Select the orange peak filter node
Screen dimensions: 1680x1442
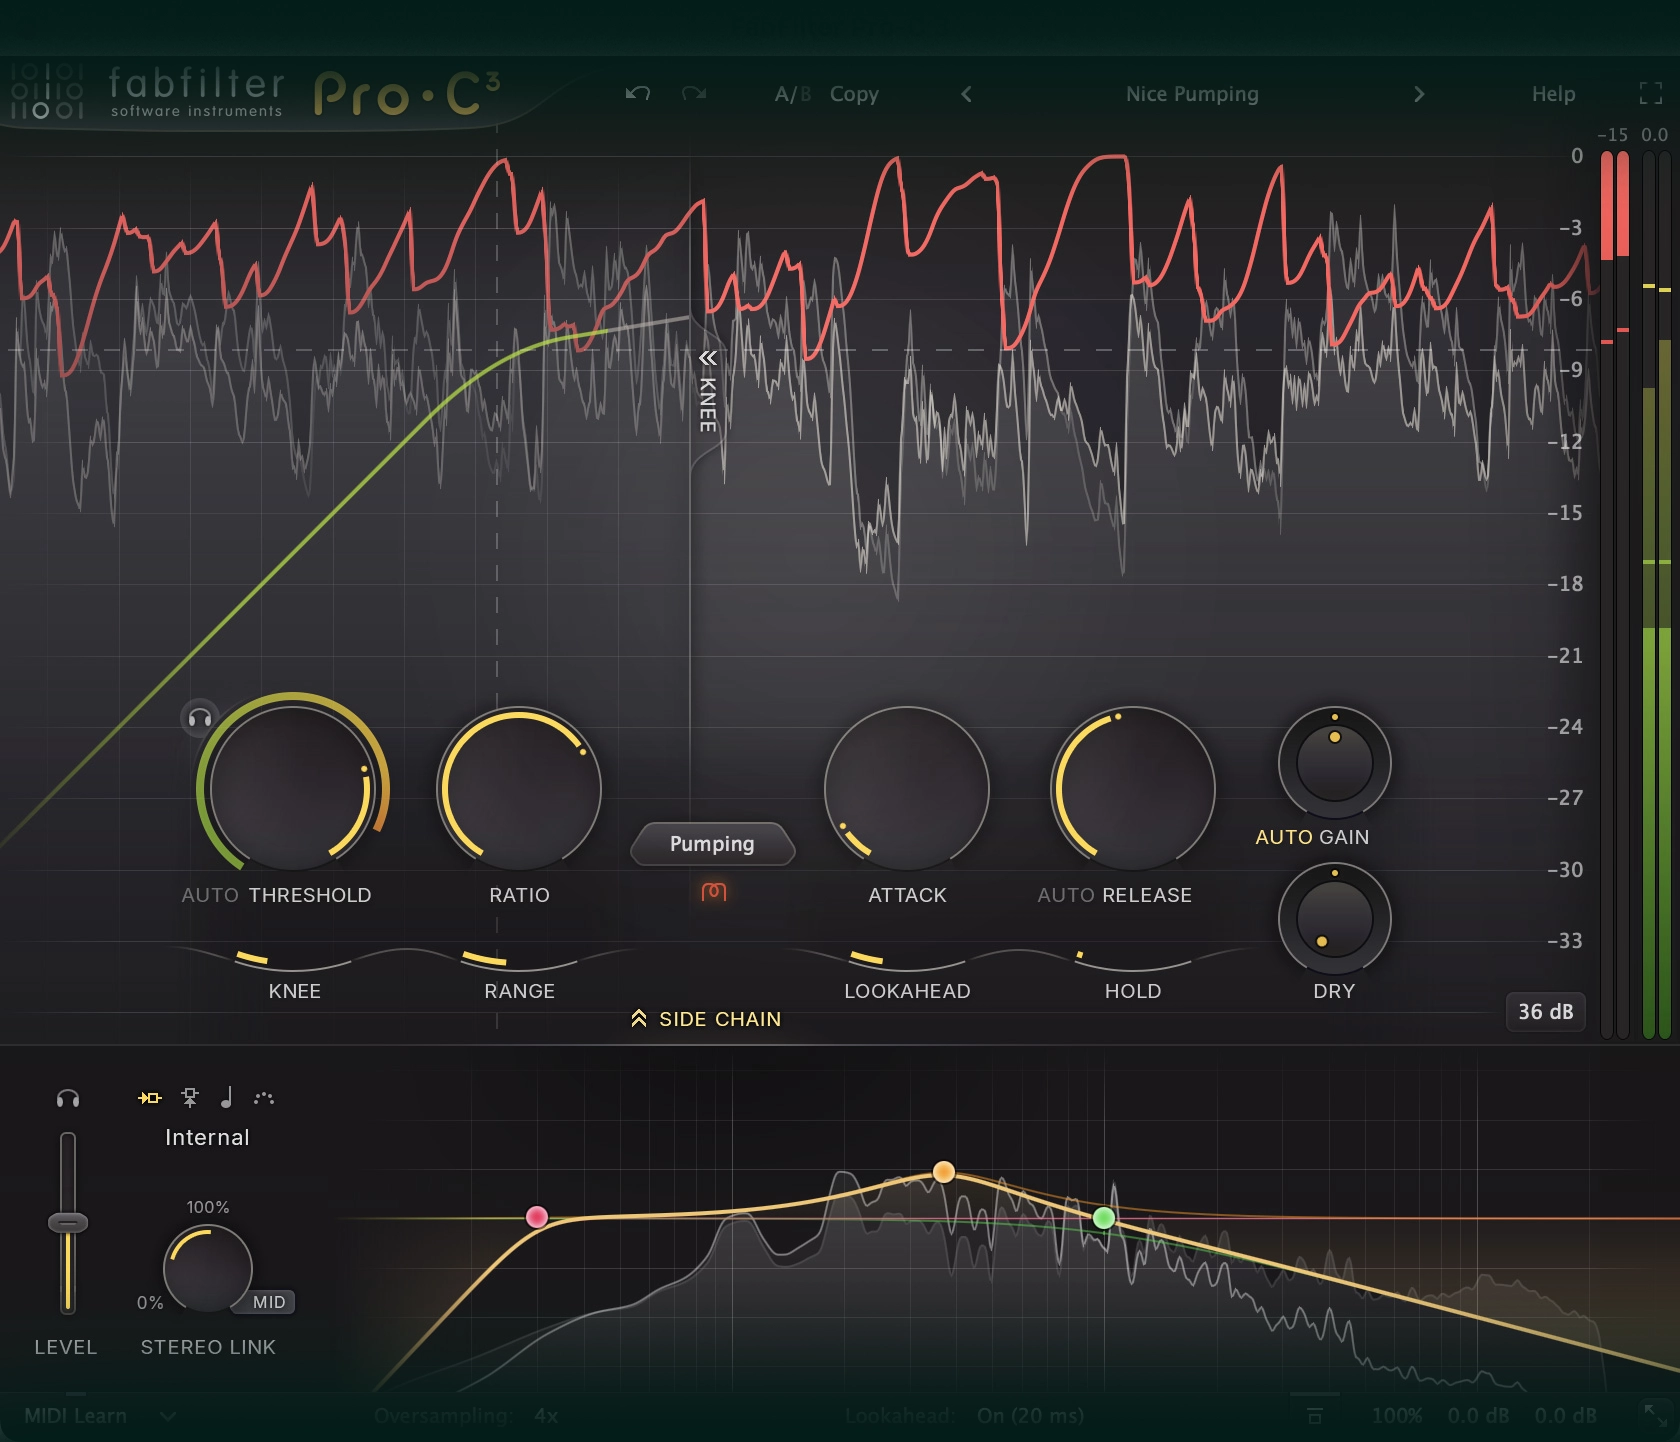pyautogui.click(x=943, y=1171)
